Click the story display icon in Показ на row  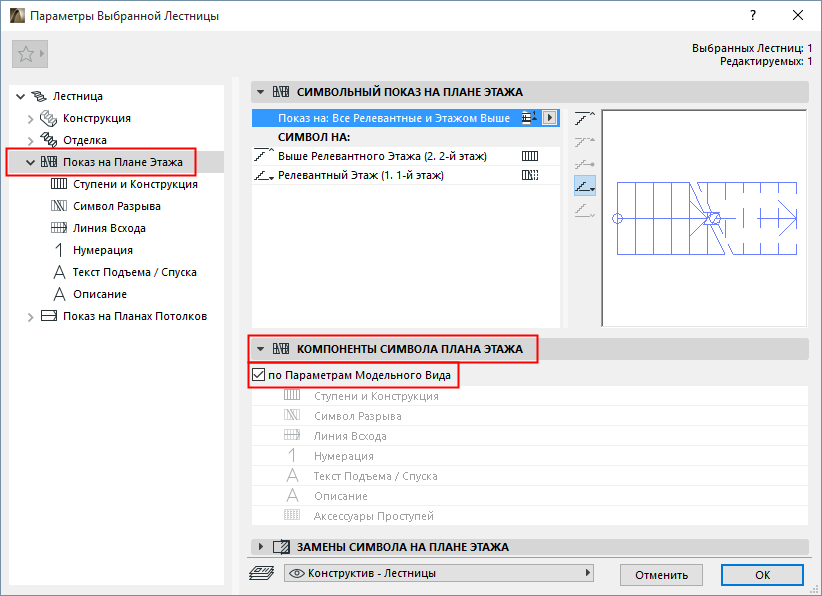pyautogui.click(x=529, y=118)
